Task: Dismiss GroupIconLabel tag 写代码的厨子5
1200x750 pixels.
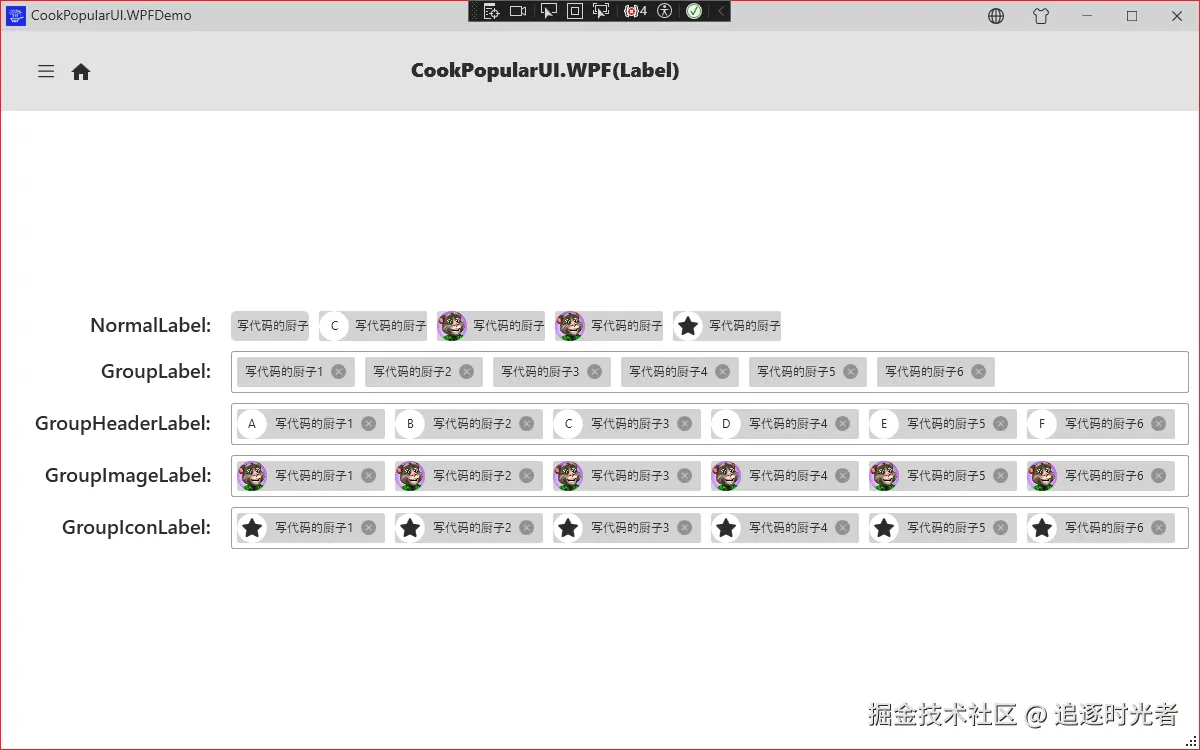Action: pos(1001,528)
